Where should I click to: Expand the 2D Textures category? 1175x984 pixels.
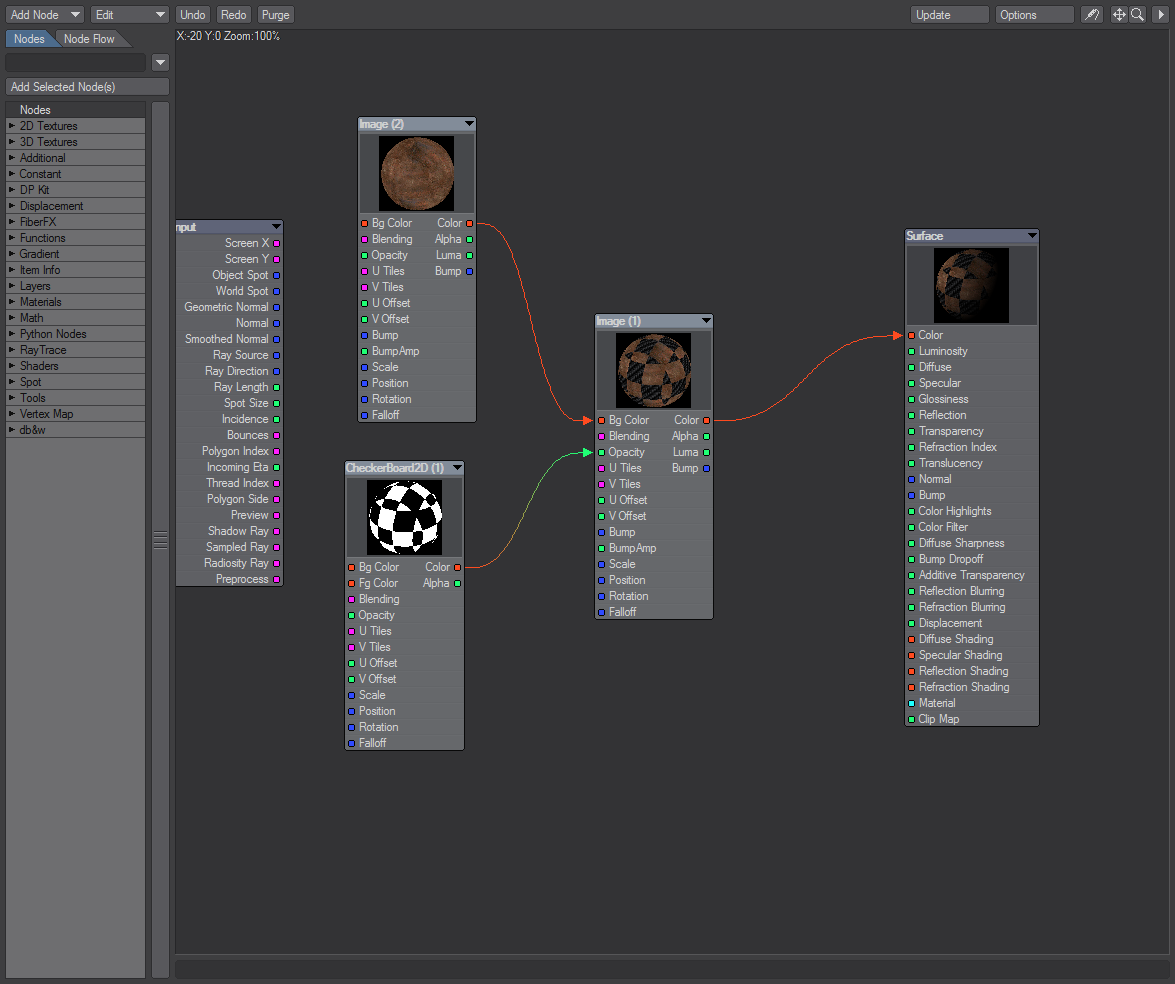(12, 126)
